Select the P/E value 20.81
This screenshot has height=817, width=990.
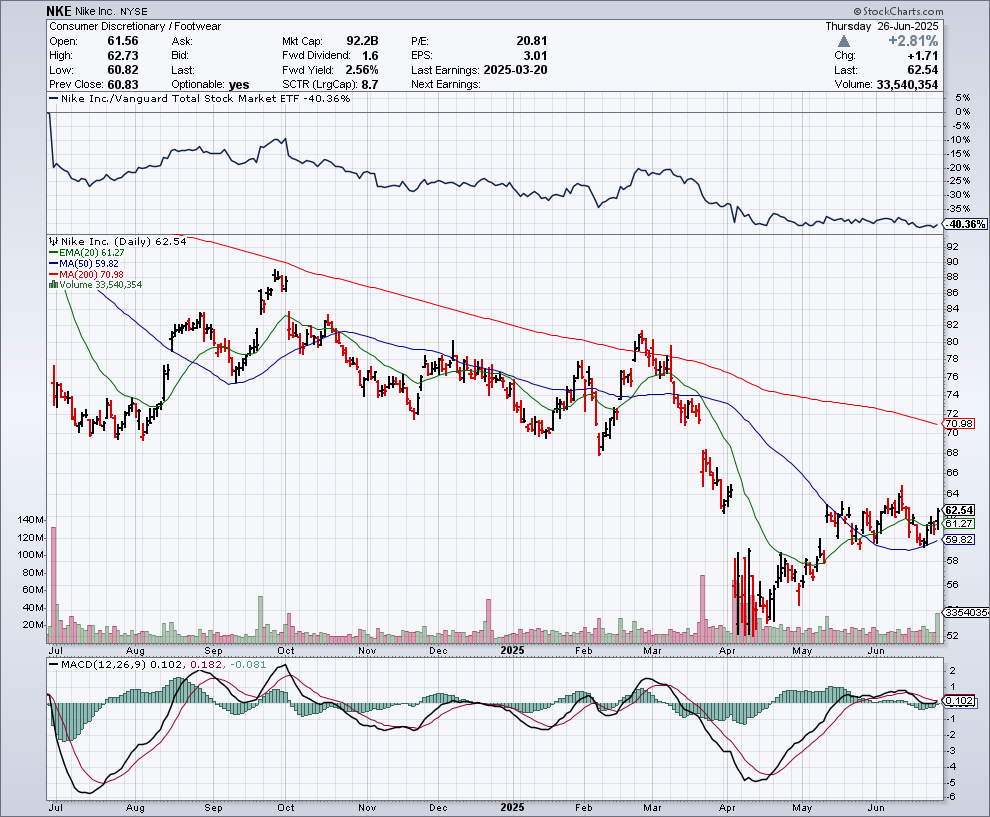pyautogui.click(x=532, y=41)
